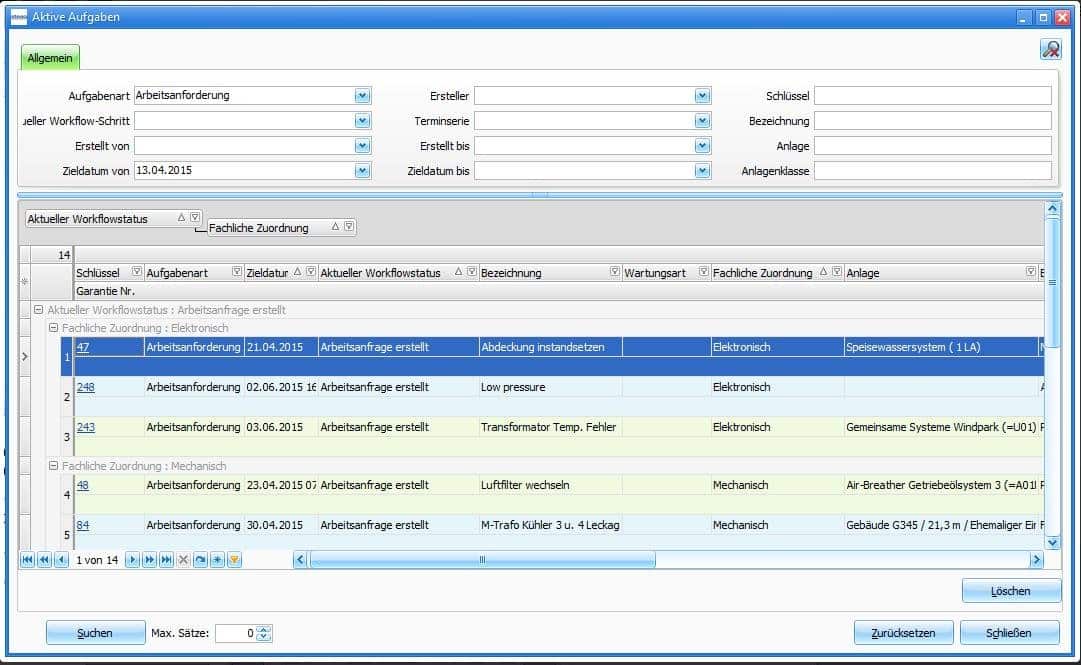Viewport: 1081px width, 665px height.
Task: Select the 'Low pressure' cell
Action: click(x=550, y=387)
